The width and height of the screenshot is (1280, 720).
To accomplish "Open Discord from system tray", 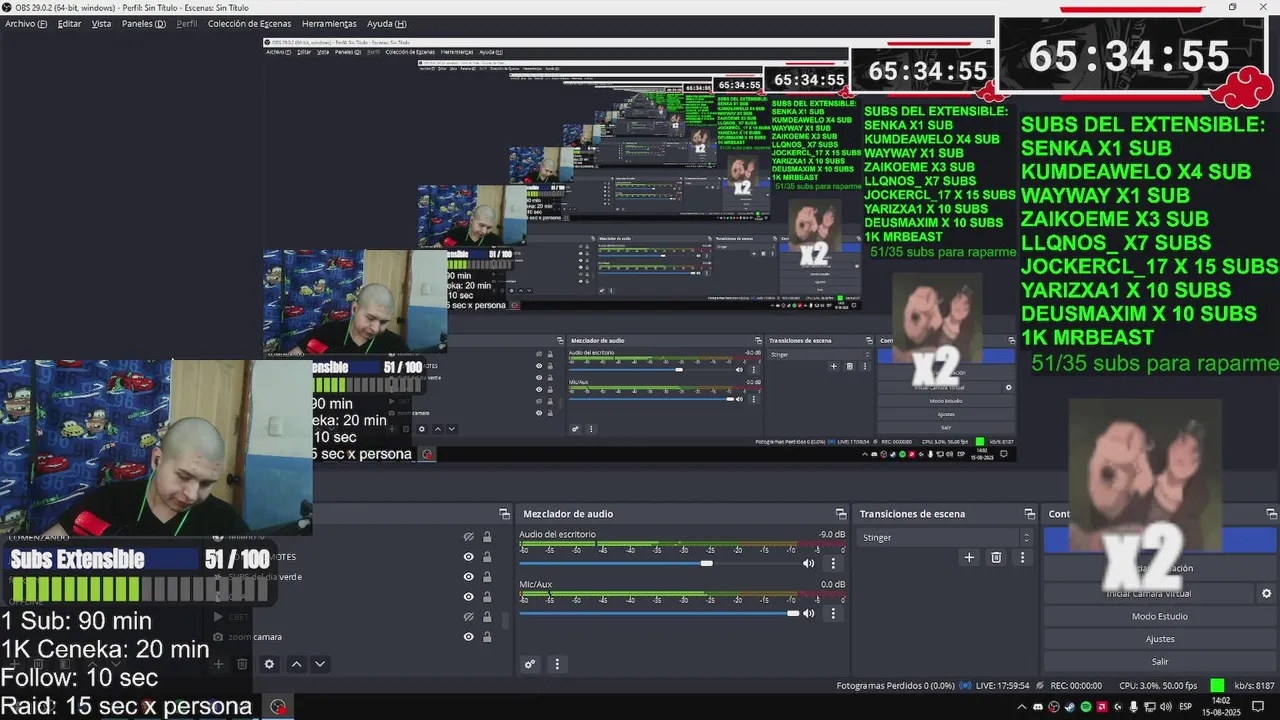I will tap(1037, 707).
